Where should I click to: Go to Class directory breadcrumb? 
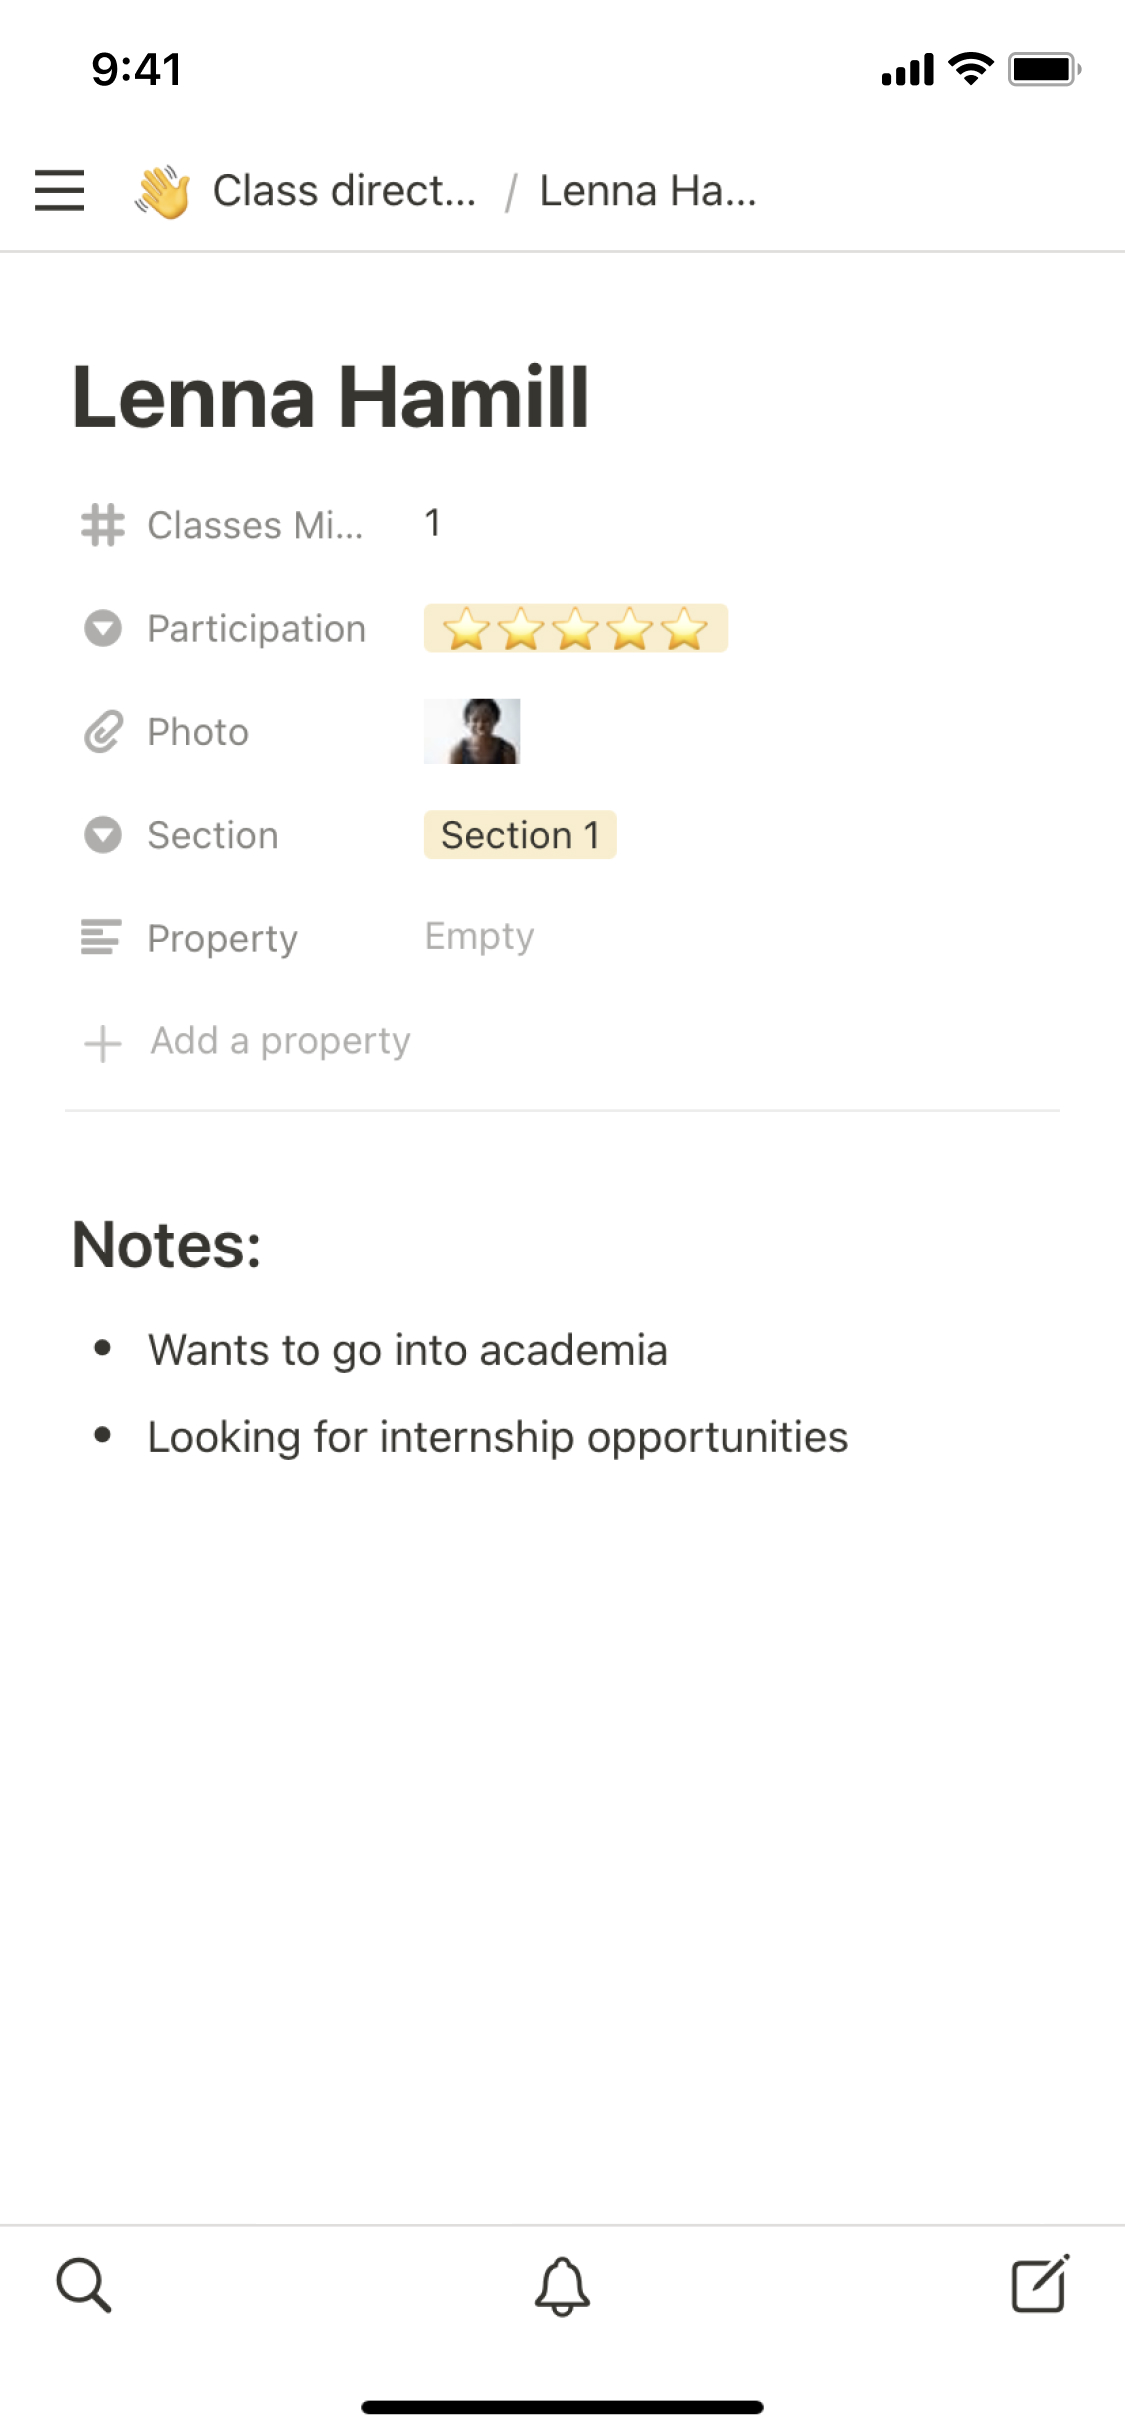[x=344, y=191]
